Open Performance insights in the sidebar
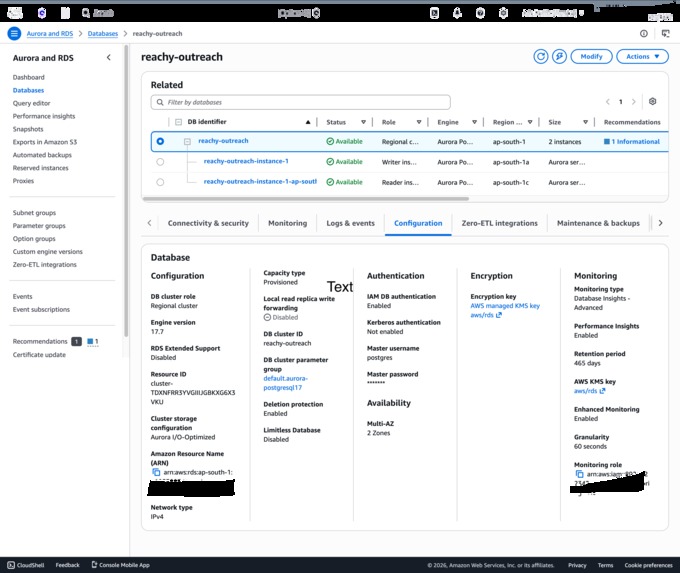The image size is (680, 573). (44, 116)
